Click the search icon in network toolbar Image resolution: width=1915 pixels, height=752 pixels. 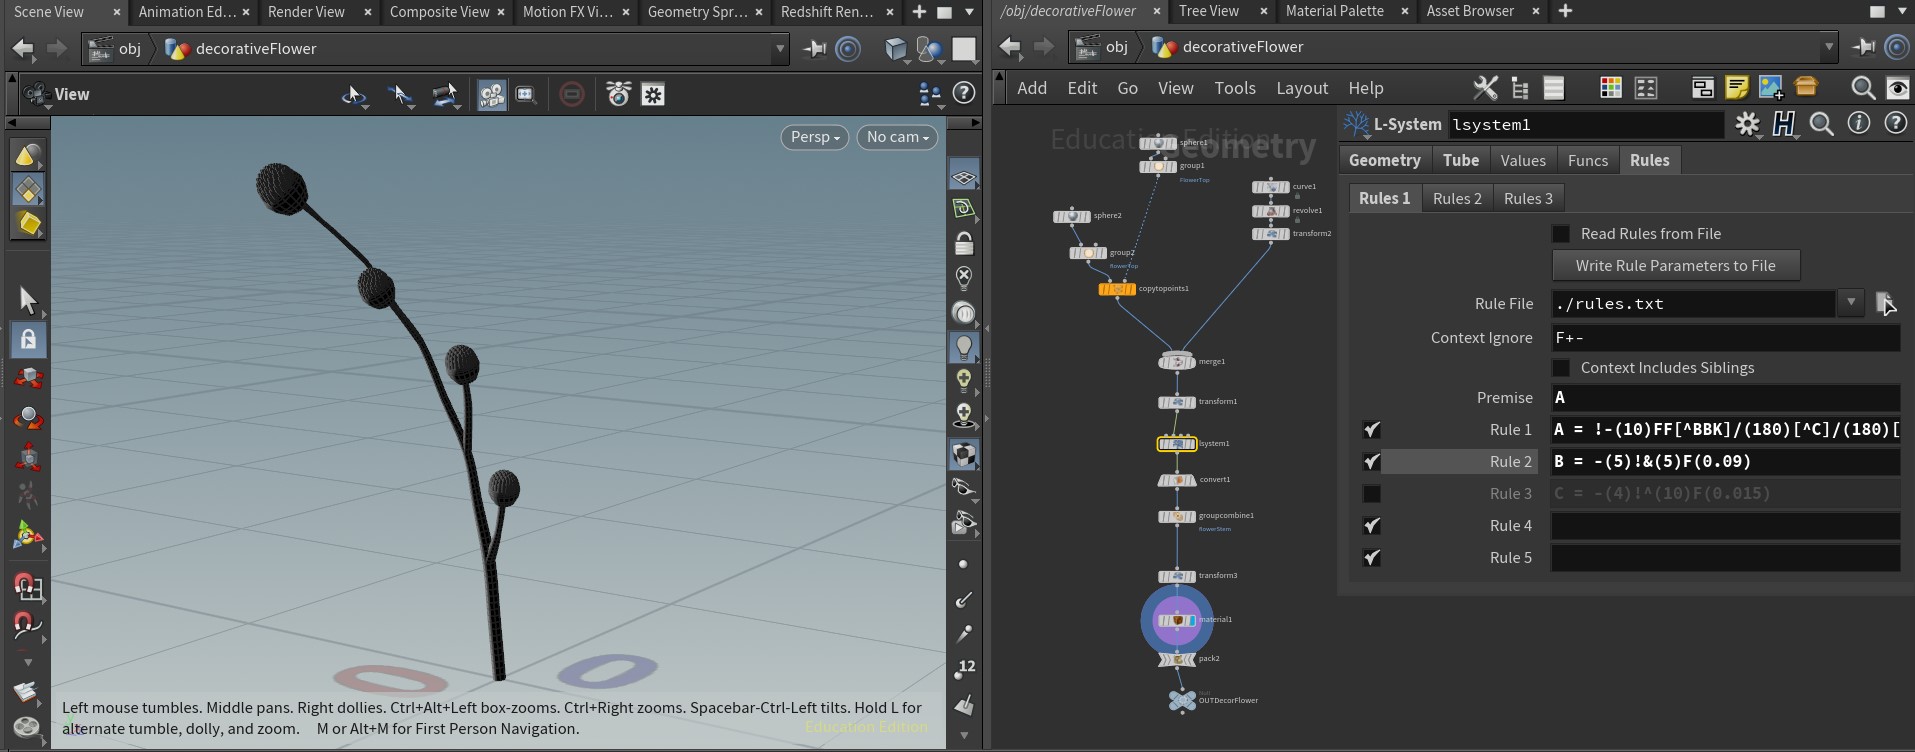pyautogui.click(x=1862, y=88)
